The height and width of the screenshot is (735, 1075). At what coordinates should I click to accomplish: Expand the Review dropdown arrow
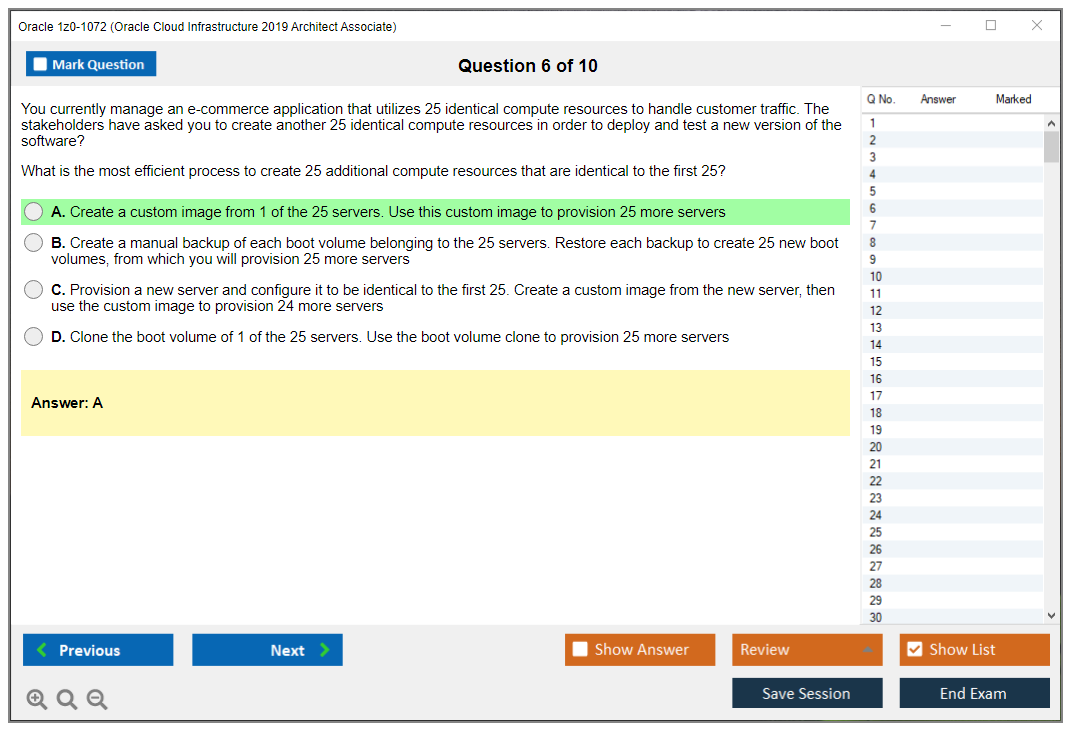tap(867, 650)
